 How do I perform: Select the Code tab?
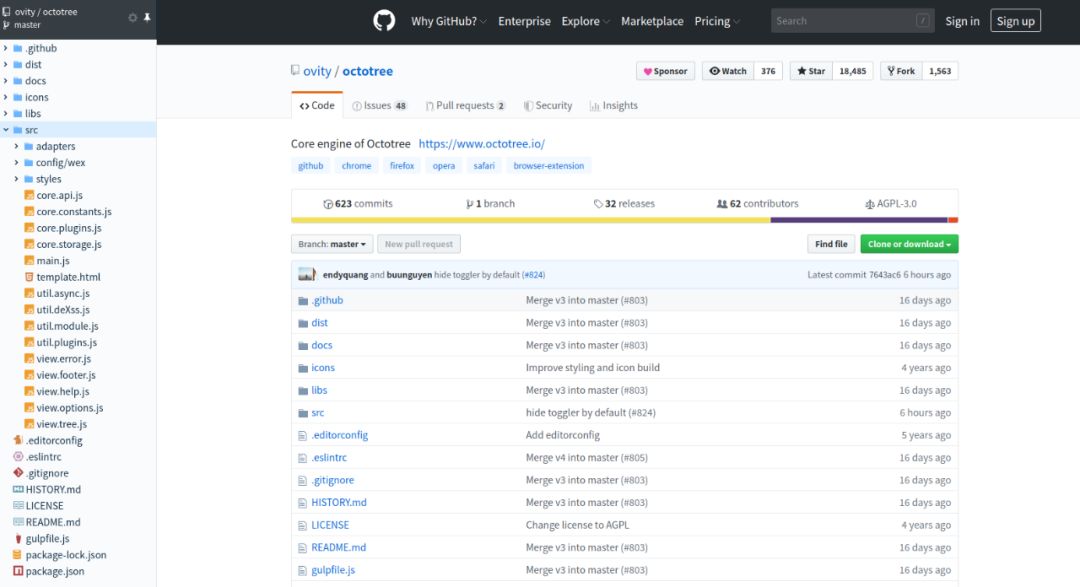point(317,105)
